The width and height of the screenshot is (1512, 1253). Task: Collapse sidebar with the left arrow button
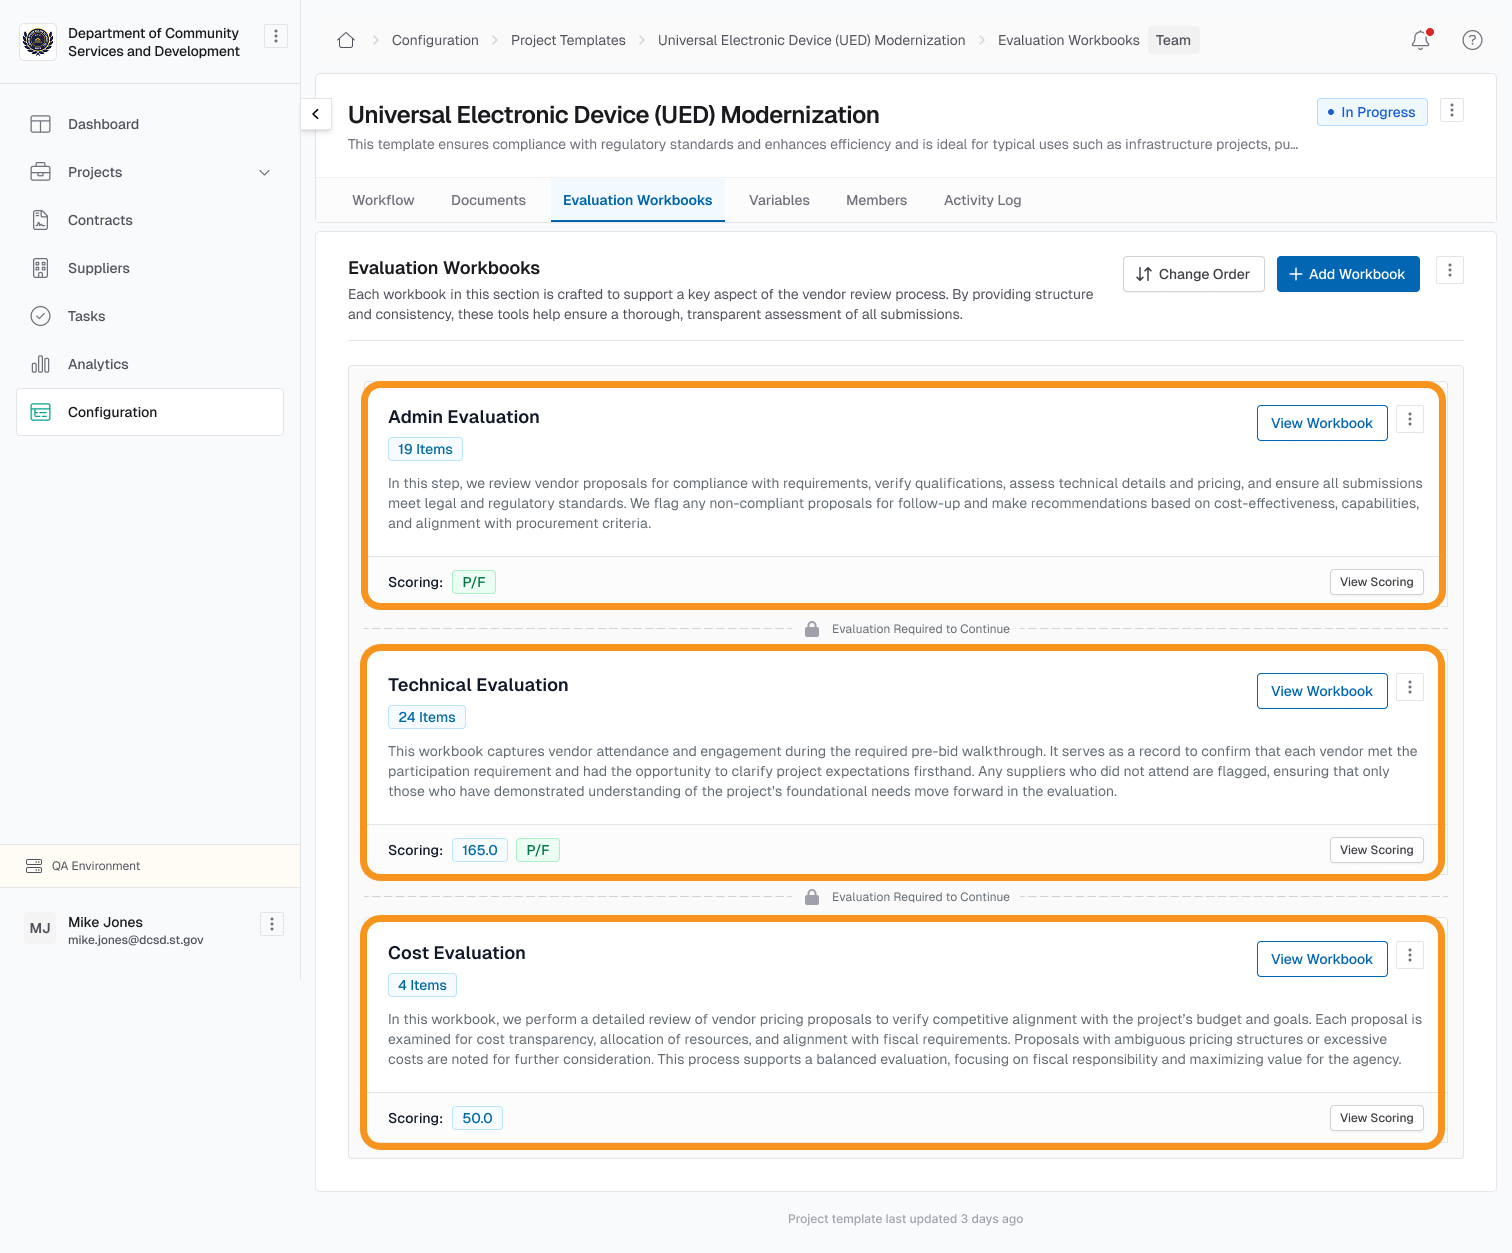pos(316,114)
